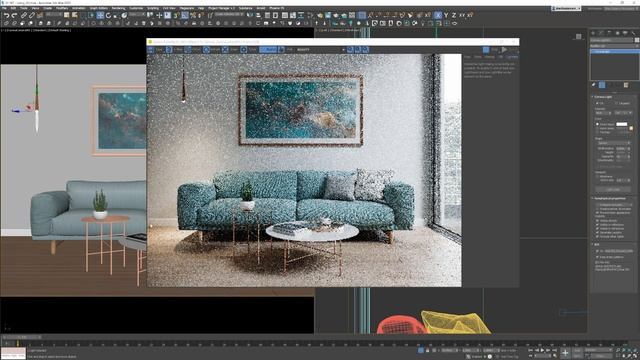Screen dimensions: 640x360
Task: Click the Mirror tool icon
Action: coord(249,15)
